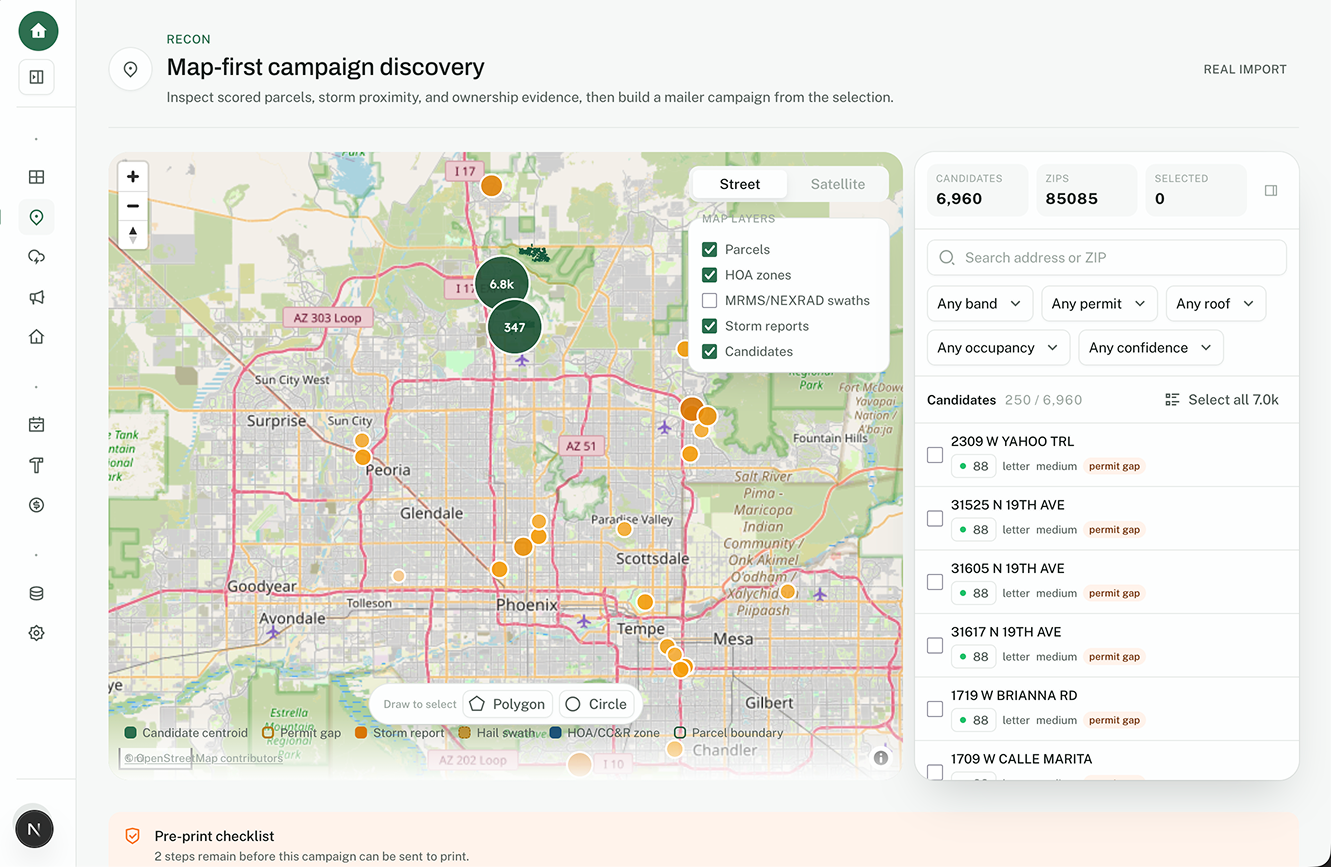Open the calendar check icon in sidebar
The width and height of the screenshot is (1331, 867).
37,425
